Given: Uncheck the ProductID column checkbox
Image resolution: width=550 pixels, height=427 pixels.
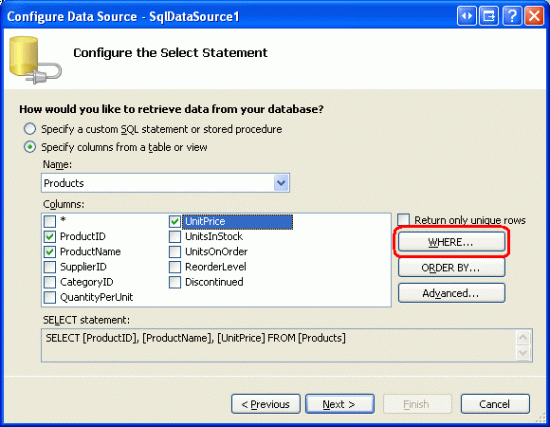Looking at the screenshot, I should pyautogui.click(x=50, y=236).
